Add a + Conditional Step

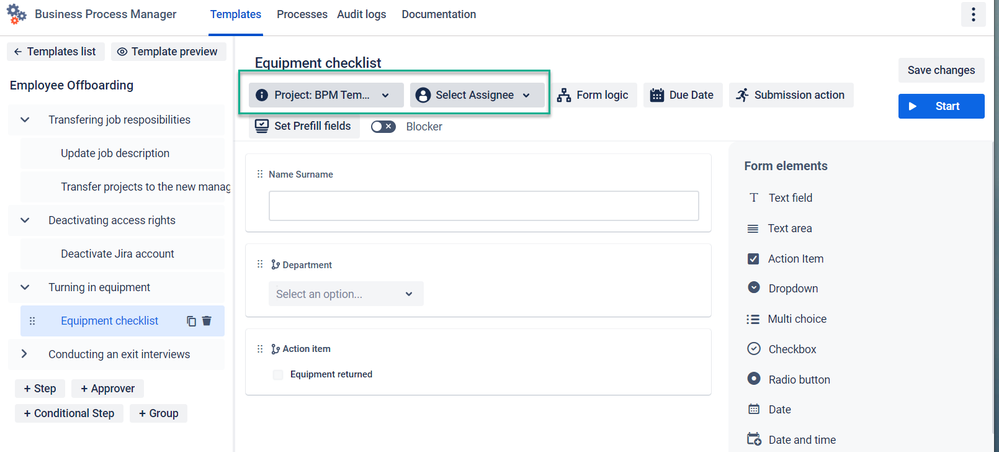click(69, 414)
